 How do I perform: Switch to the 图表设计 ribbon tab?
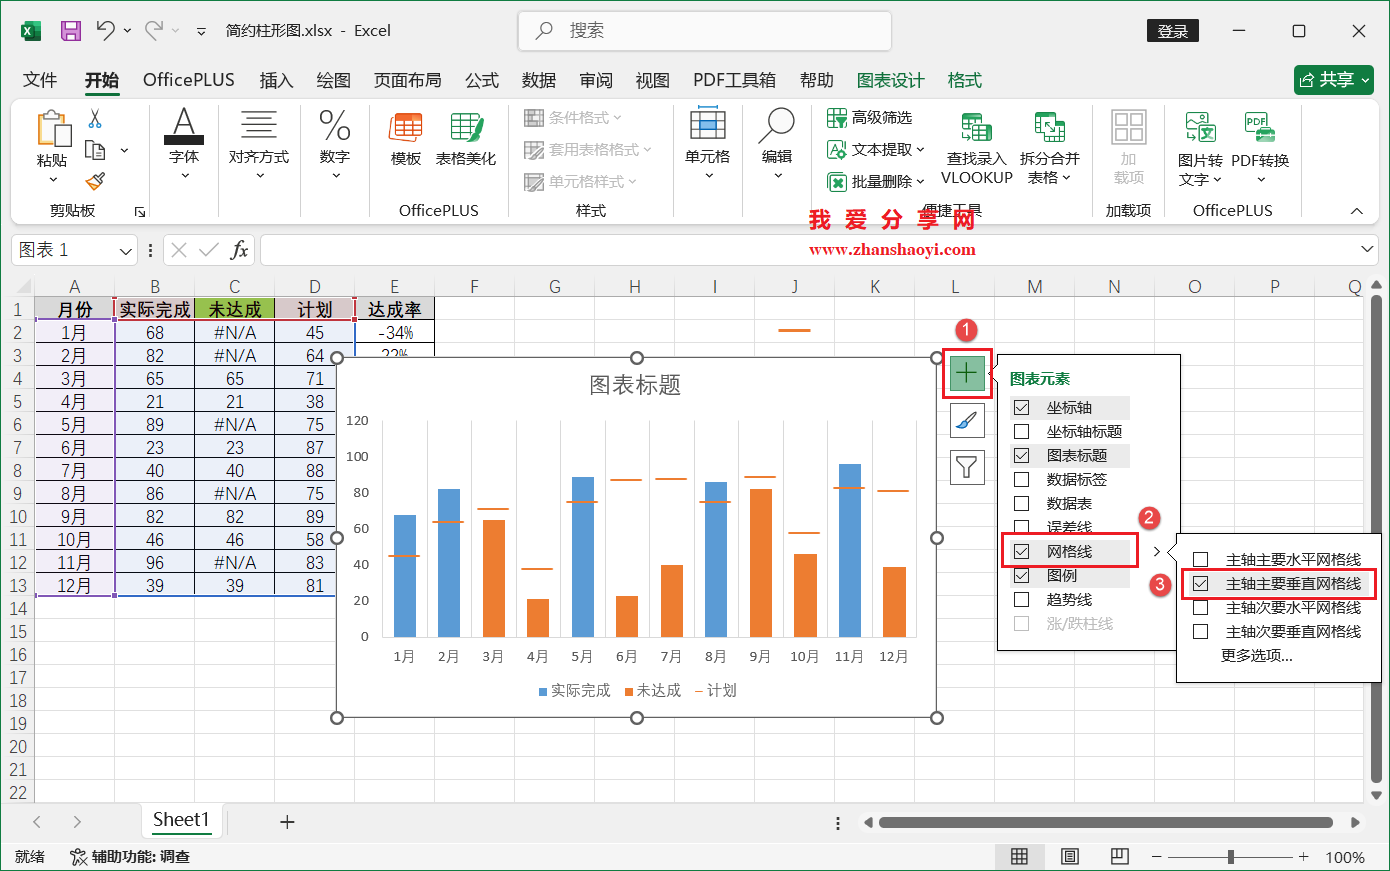[891, 79]
